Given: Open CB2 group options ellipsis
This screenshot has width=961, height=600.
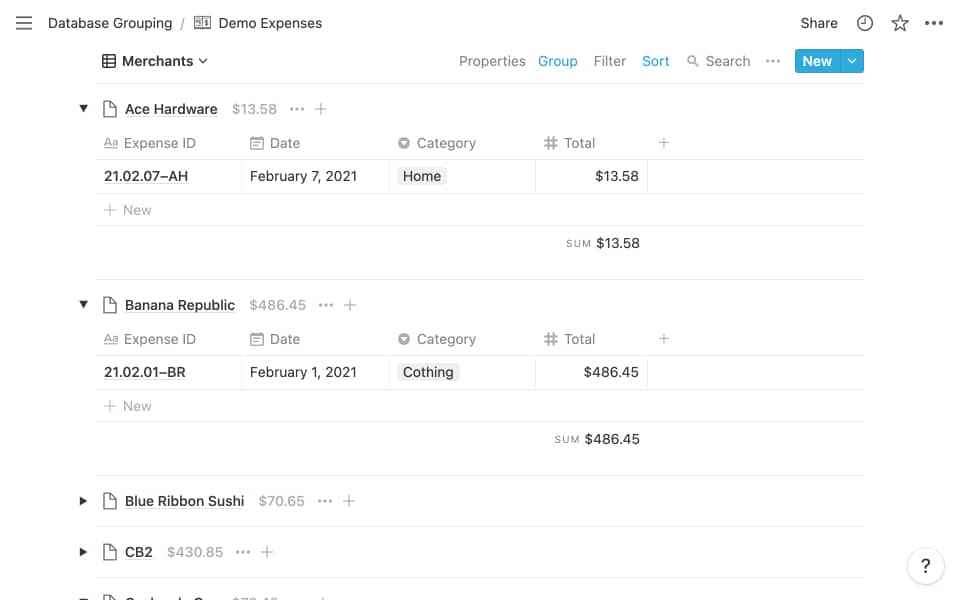Looking at the screenshot, I should (243, 552).
